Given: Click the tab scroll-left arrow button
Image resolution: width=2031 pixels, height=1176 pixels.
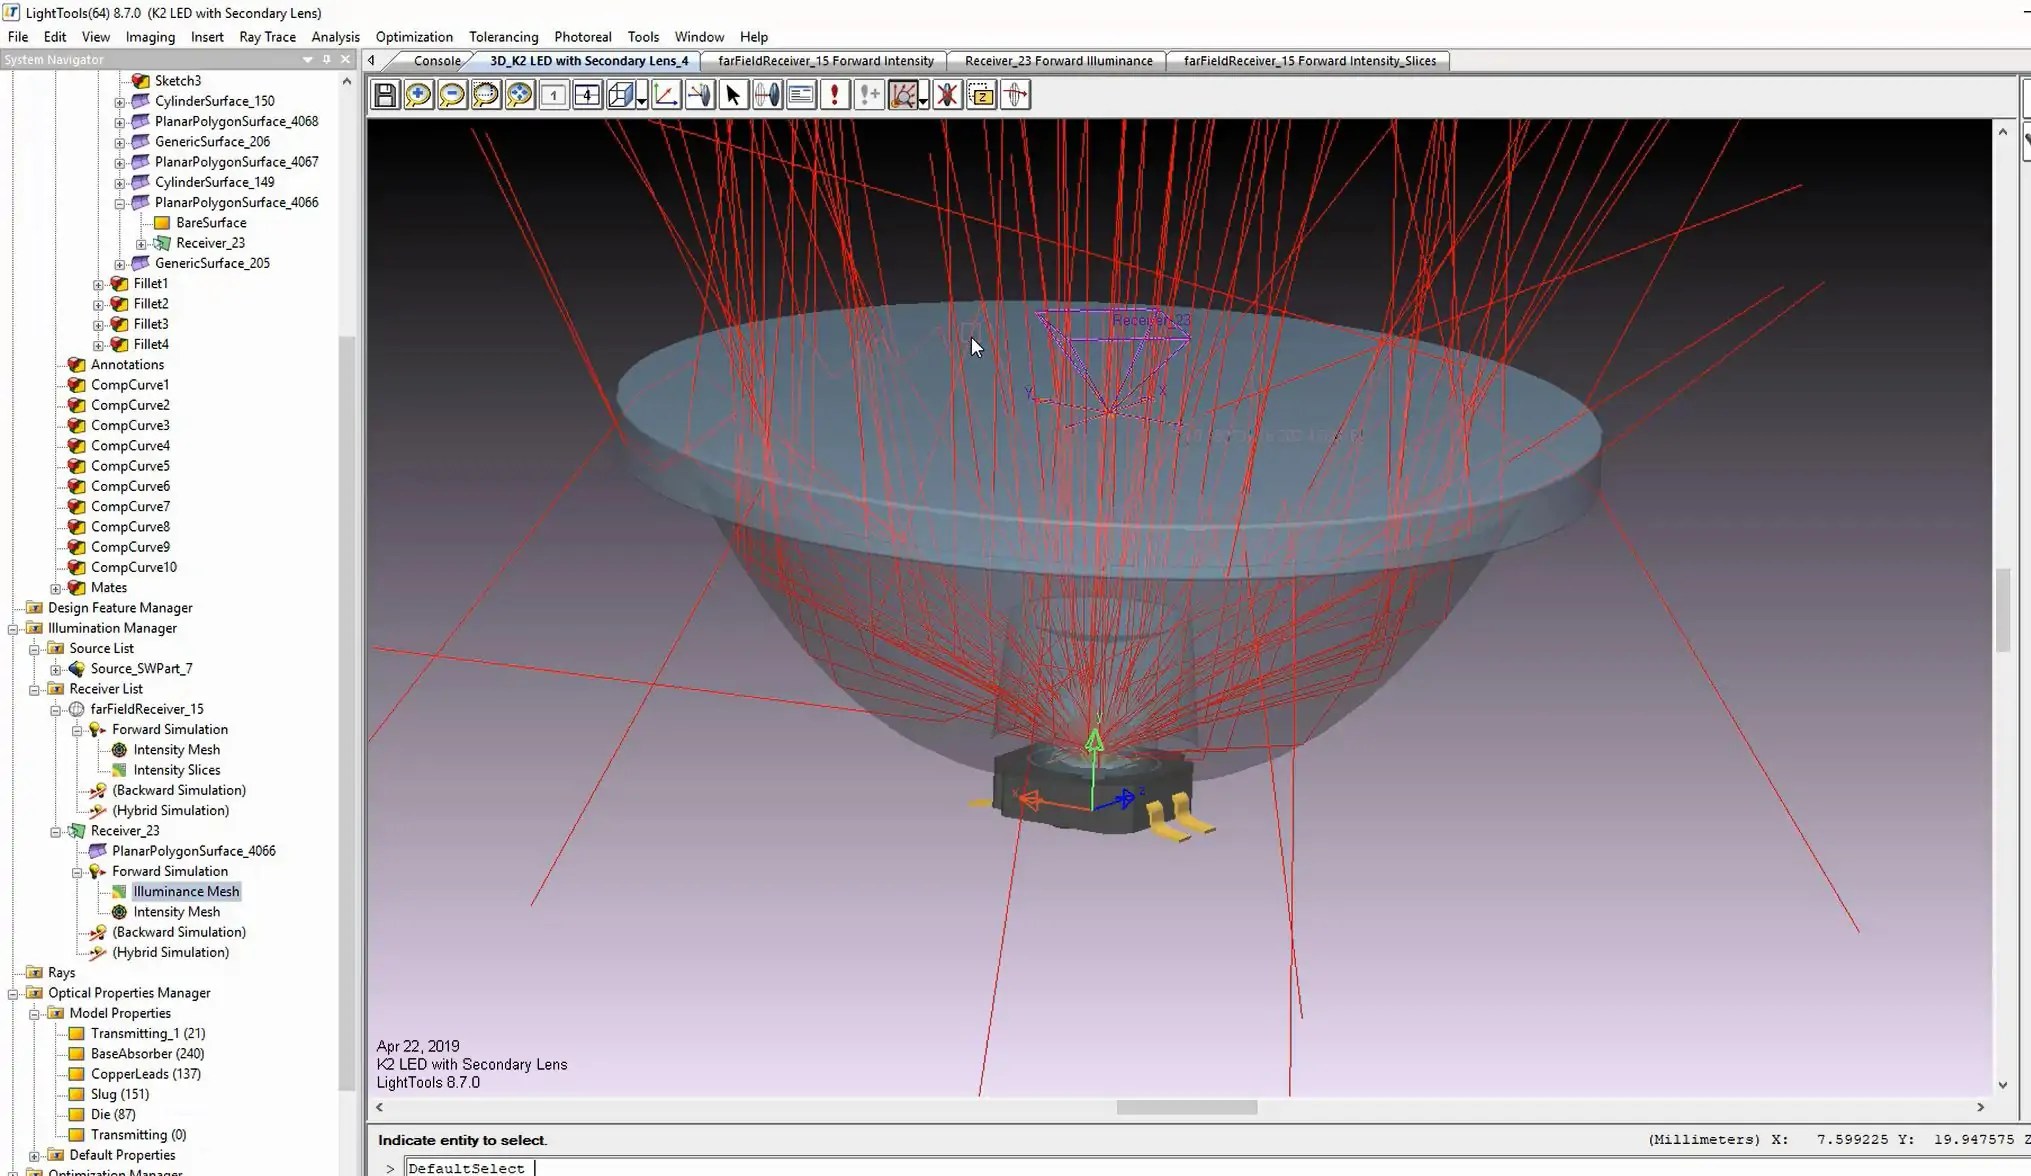Looking at the screenshot, I should click(371, 60).
